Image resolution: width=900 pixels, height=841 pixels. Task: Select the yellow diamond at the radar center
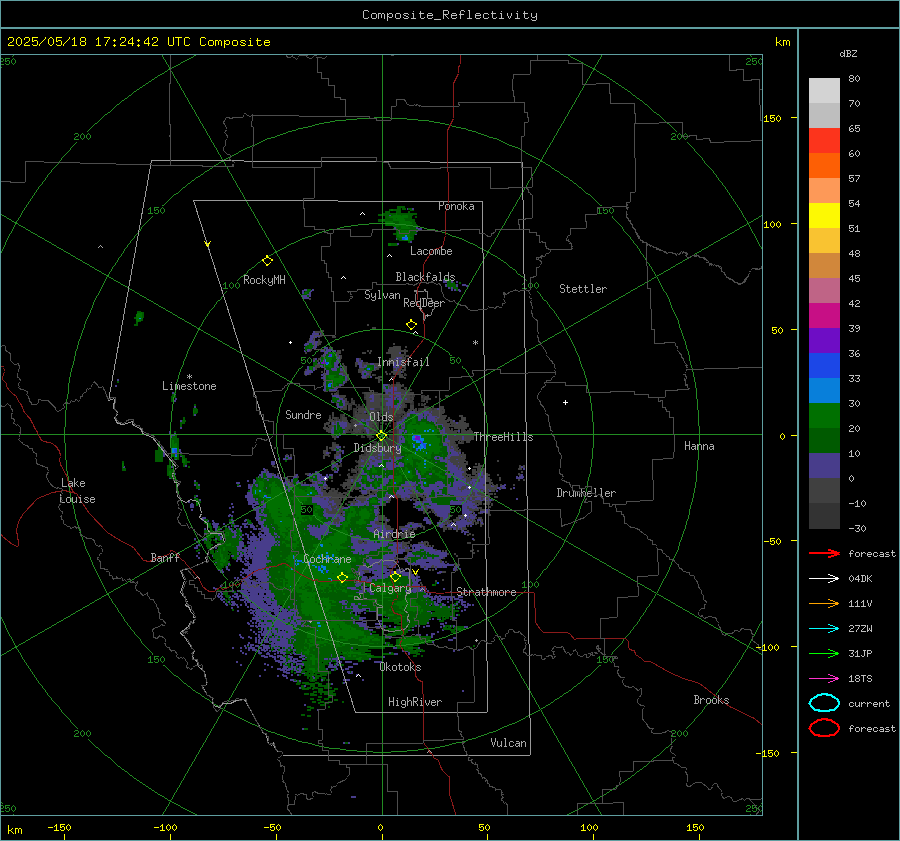click(381, 436)
